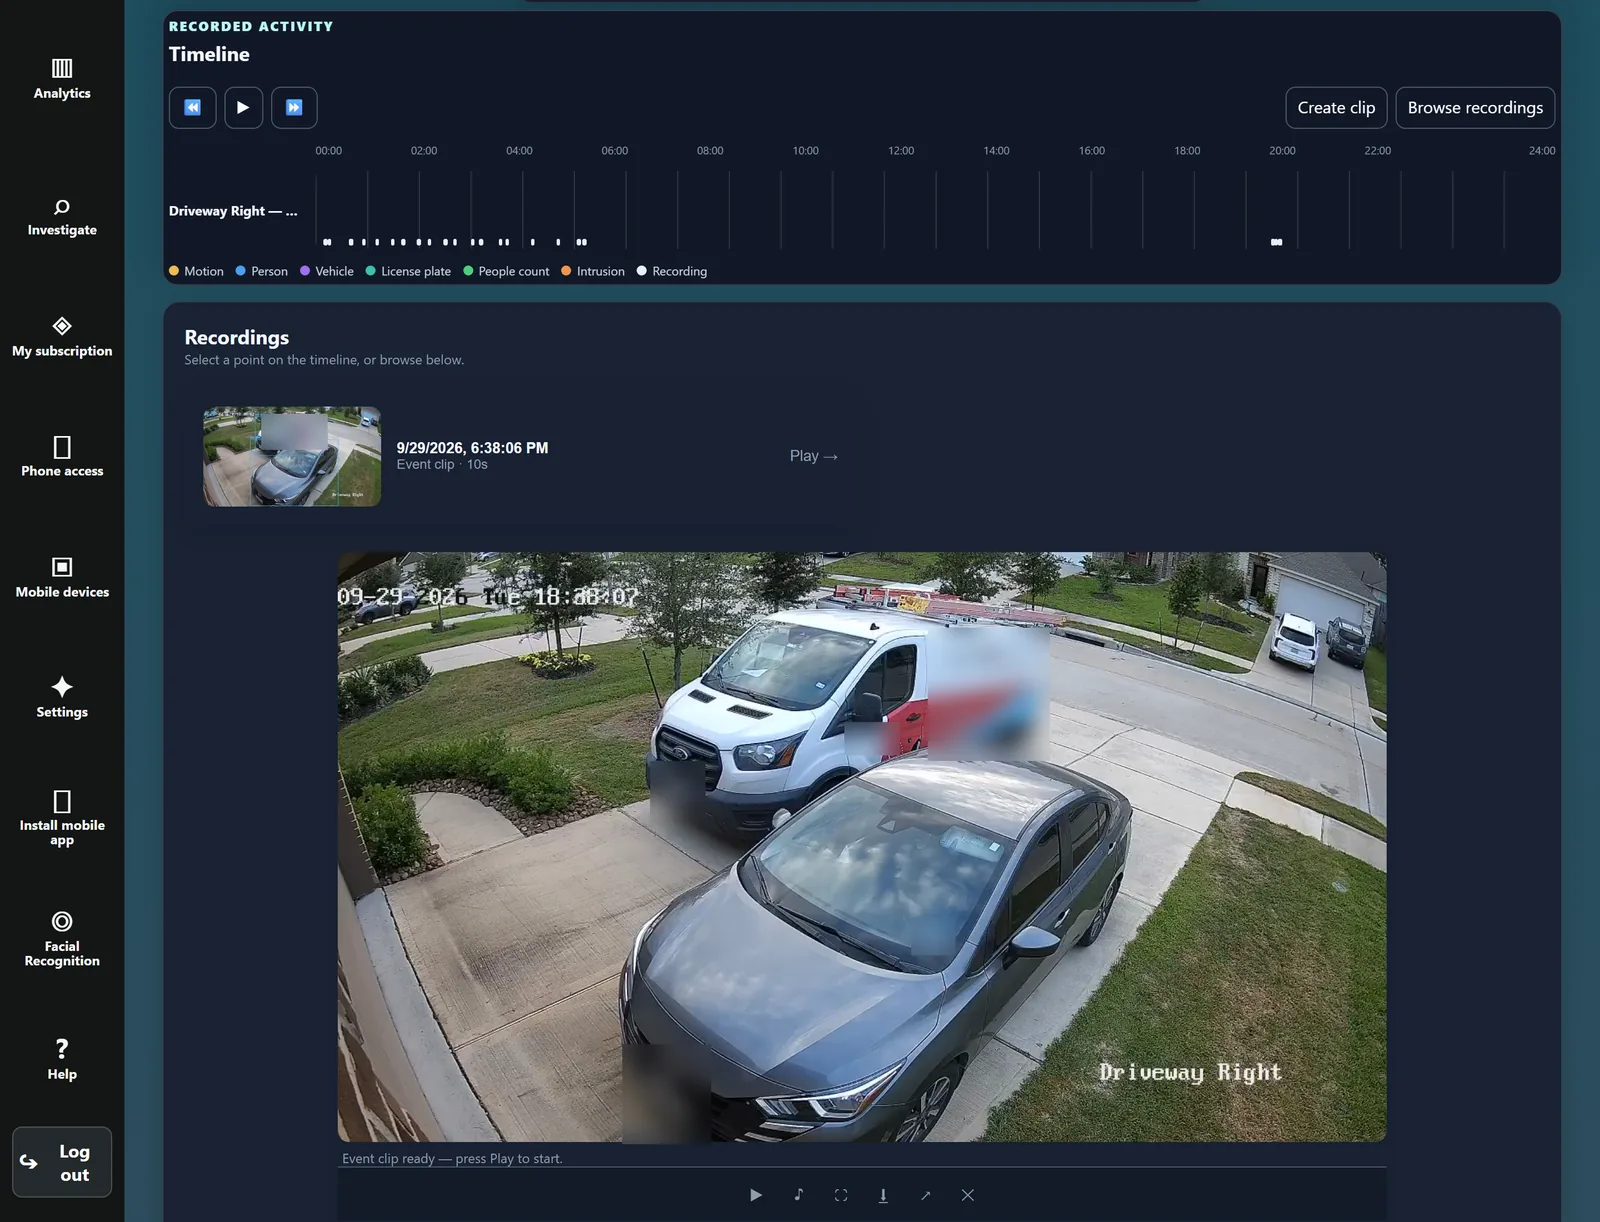Click the 12:00 timeline hour label
Screen dimensions: 1600x1222
point(901,151)
